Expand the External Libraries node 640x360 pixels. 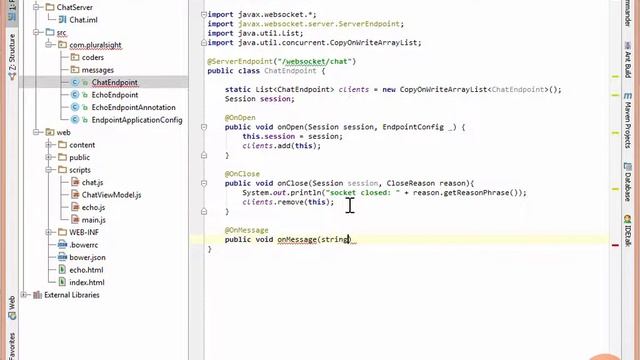click(x=24, y=295)
